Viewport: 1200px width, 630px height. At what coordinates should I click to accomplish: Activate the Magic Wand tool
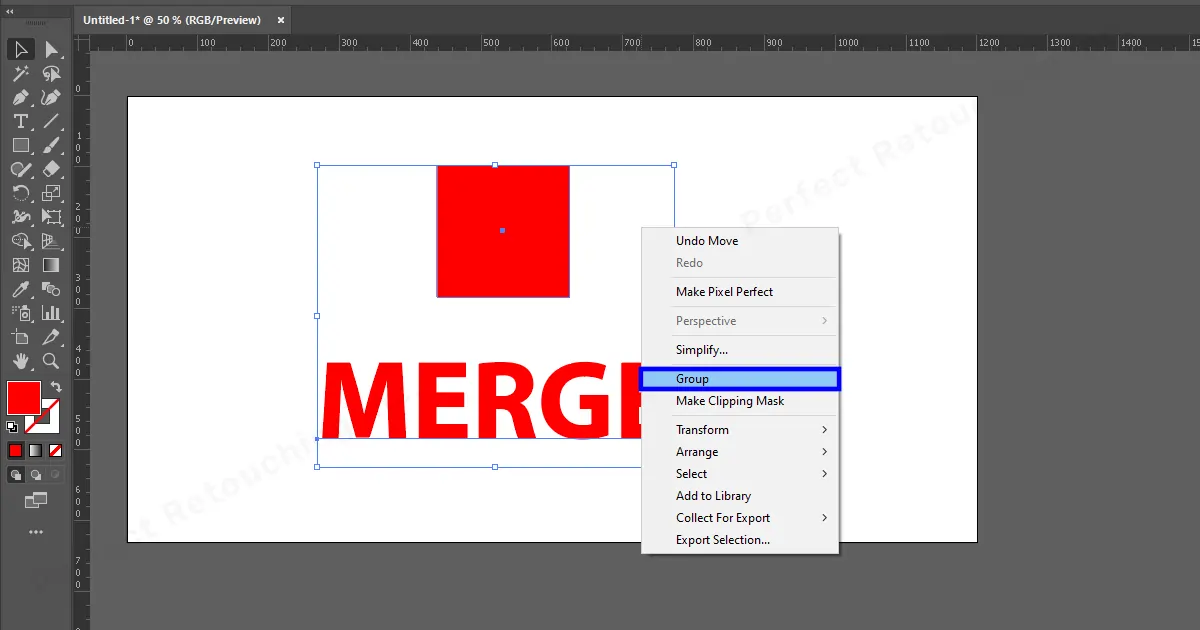[21, 73]
